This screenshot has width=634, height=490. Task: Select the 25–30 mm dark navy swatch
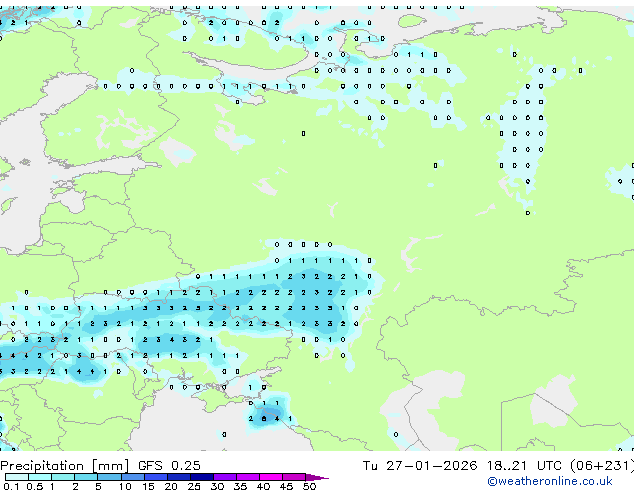pyautogui.click(x=202, y=477)
